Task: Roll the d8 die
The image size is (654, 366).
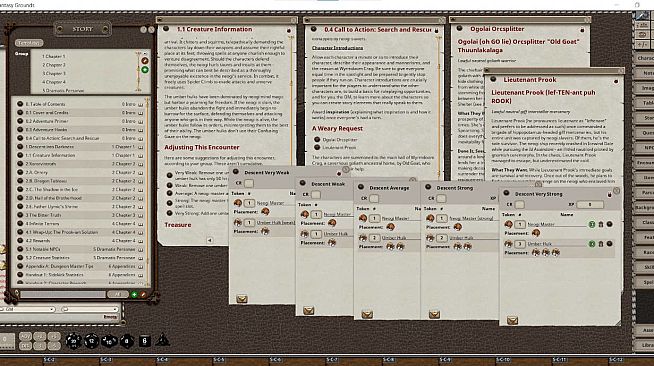Action: pyautogui.click(x=127, y=341)
